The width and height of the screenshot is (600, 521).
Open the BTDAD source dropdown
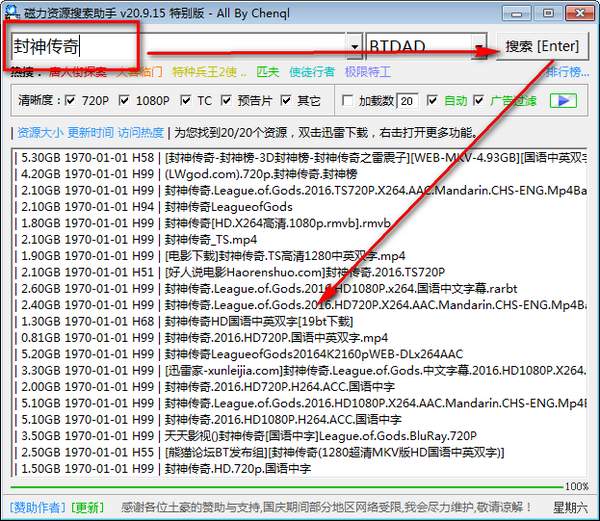point(479,46)
